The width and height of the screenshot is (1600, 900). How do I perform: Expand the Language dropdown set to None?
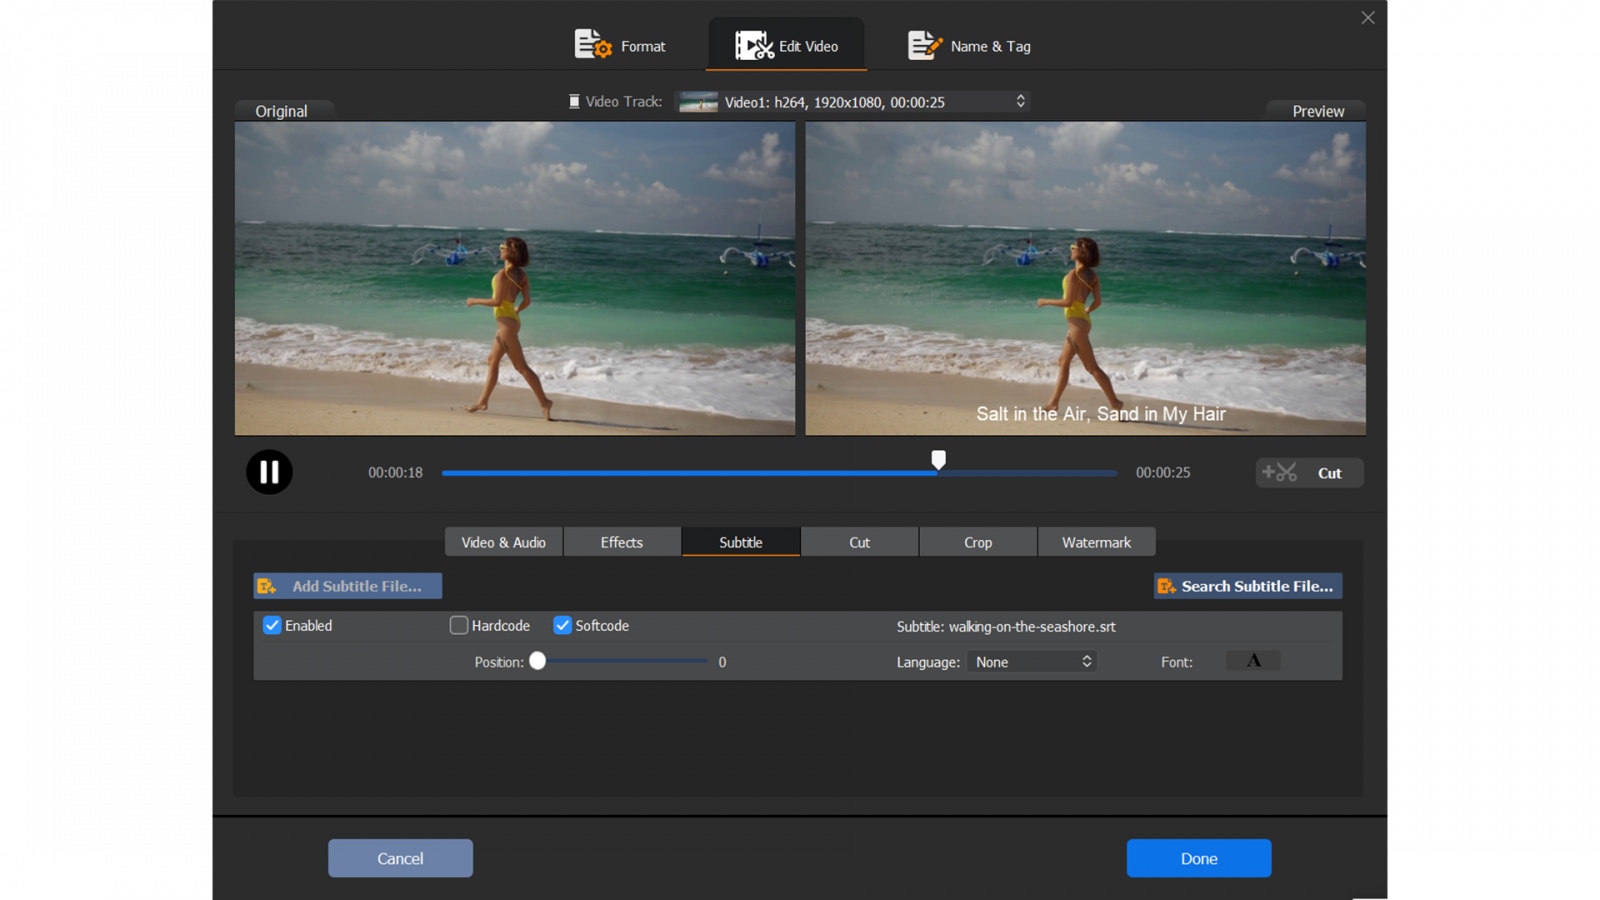[1032, 662]
